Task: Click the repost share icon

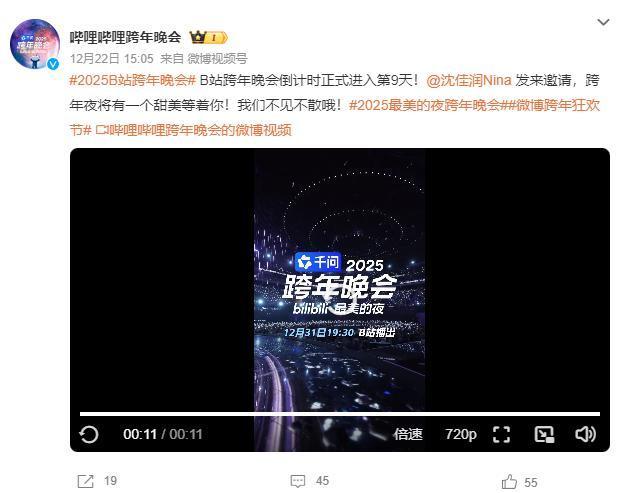Action: [x=85, y=481]
